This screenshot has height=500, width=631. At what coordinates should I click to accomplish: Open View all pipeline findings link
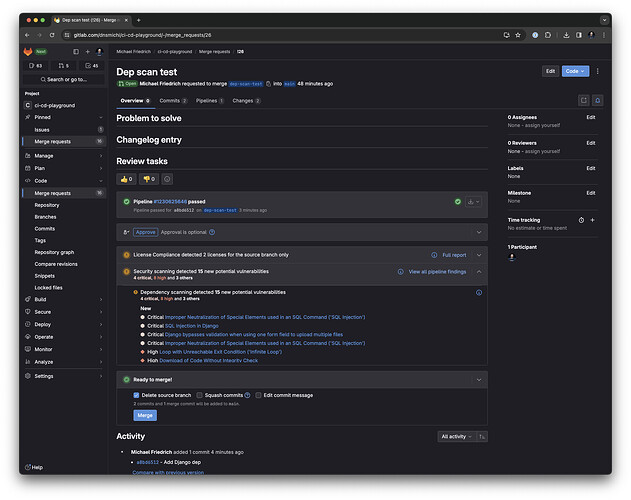coord(437,272)
